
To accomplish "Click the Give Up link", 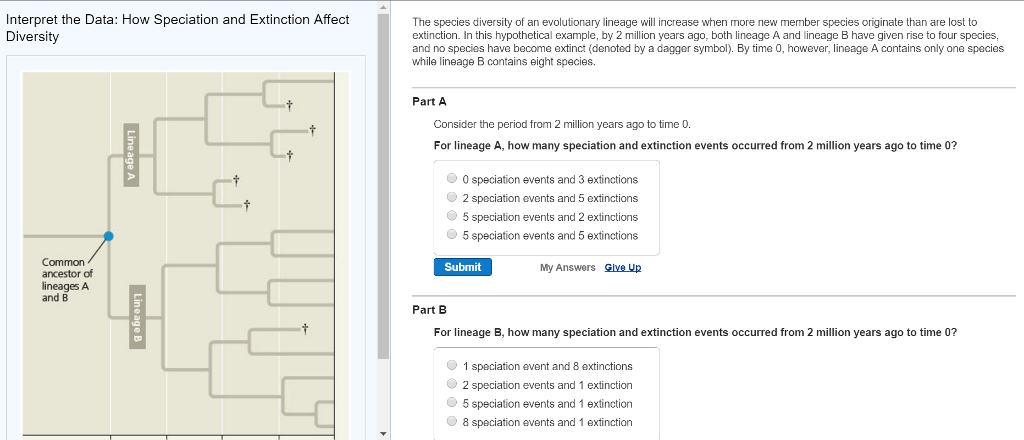I will point(623,268).
